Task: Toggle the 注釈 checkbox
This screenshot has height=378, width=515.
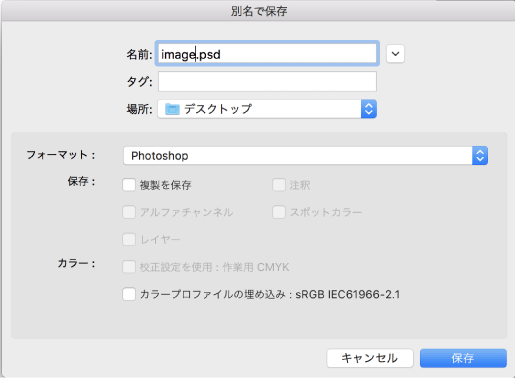Action: [279, 185]
